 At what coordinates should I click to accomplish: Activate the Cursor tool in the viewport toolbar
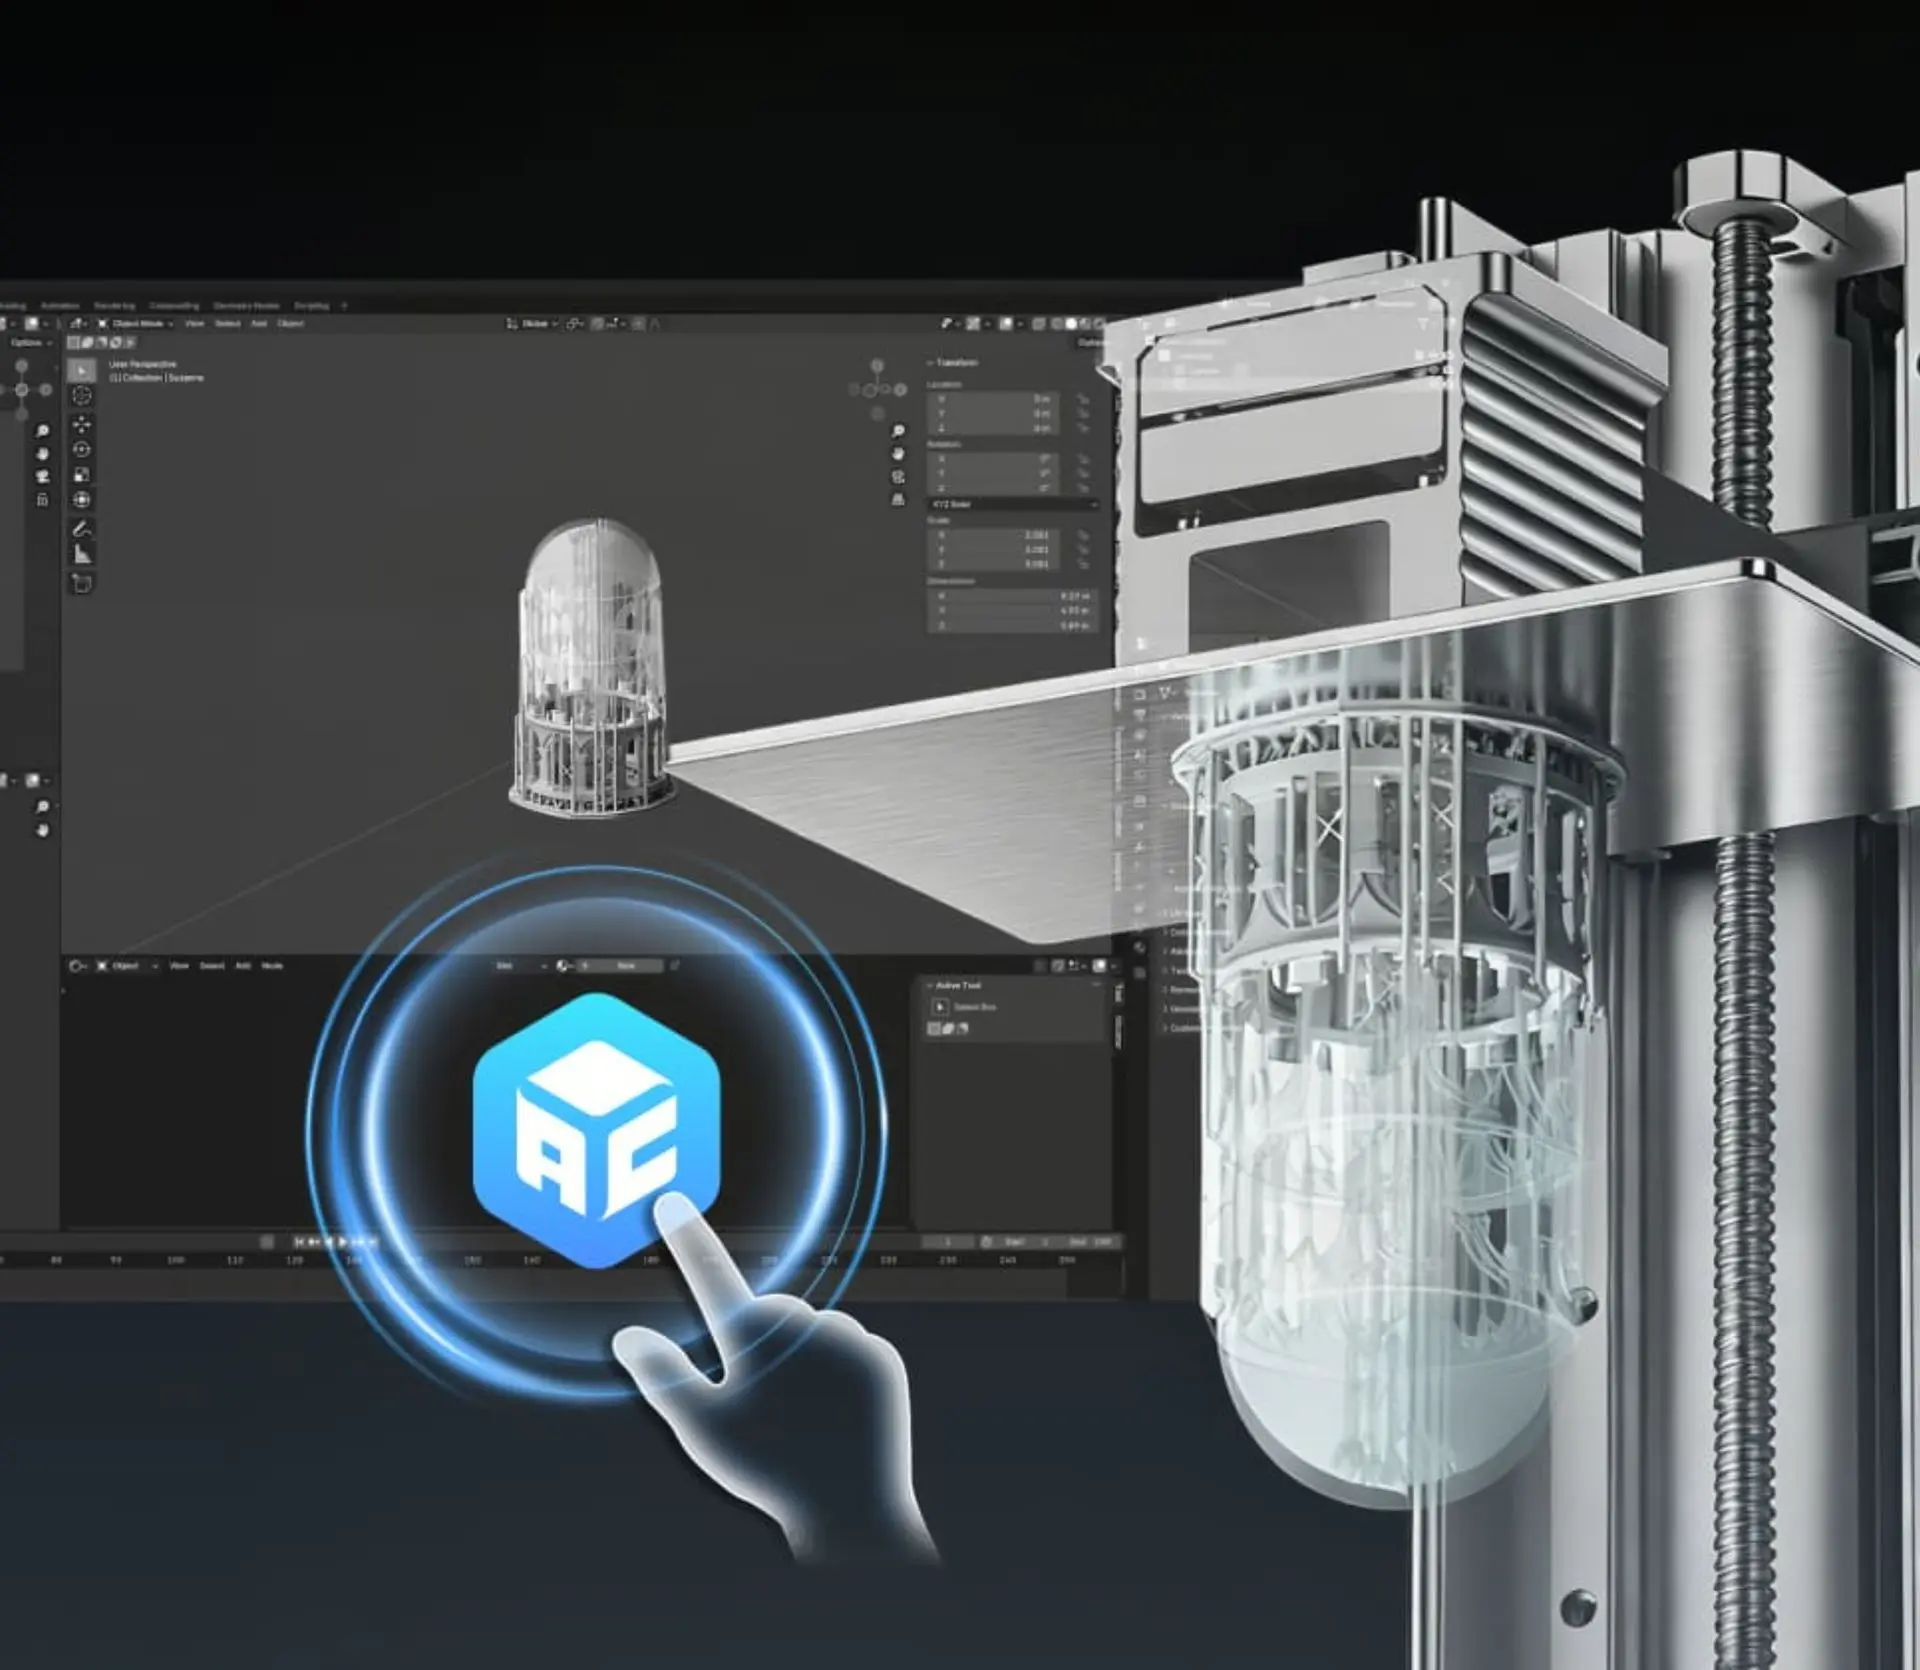82,397
